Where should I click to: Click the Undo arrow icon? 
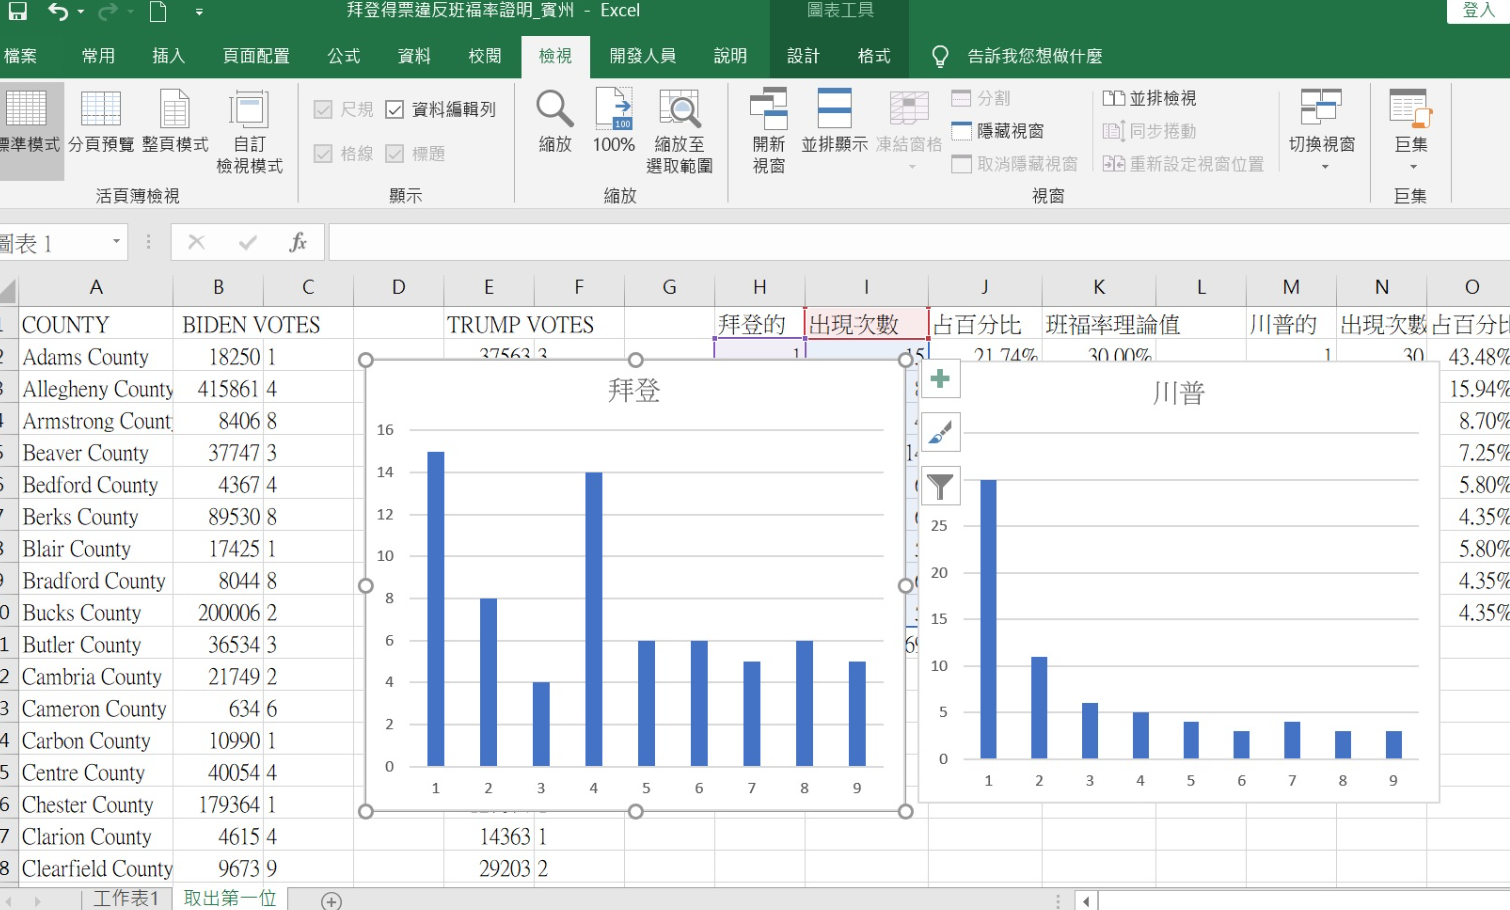58,12
